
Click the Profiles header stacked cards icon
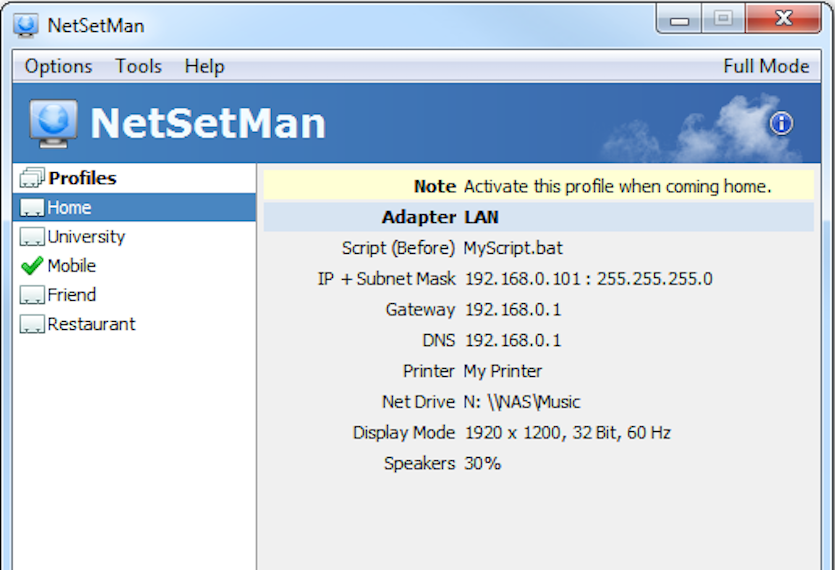pyautogui.click(x=32, y=178)
